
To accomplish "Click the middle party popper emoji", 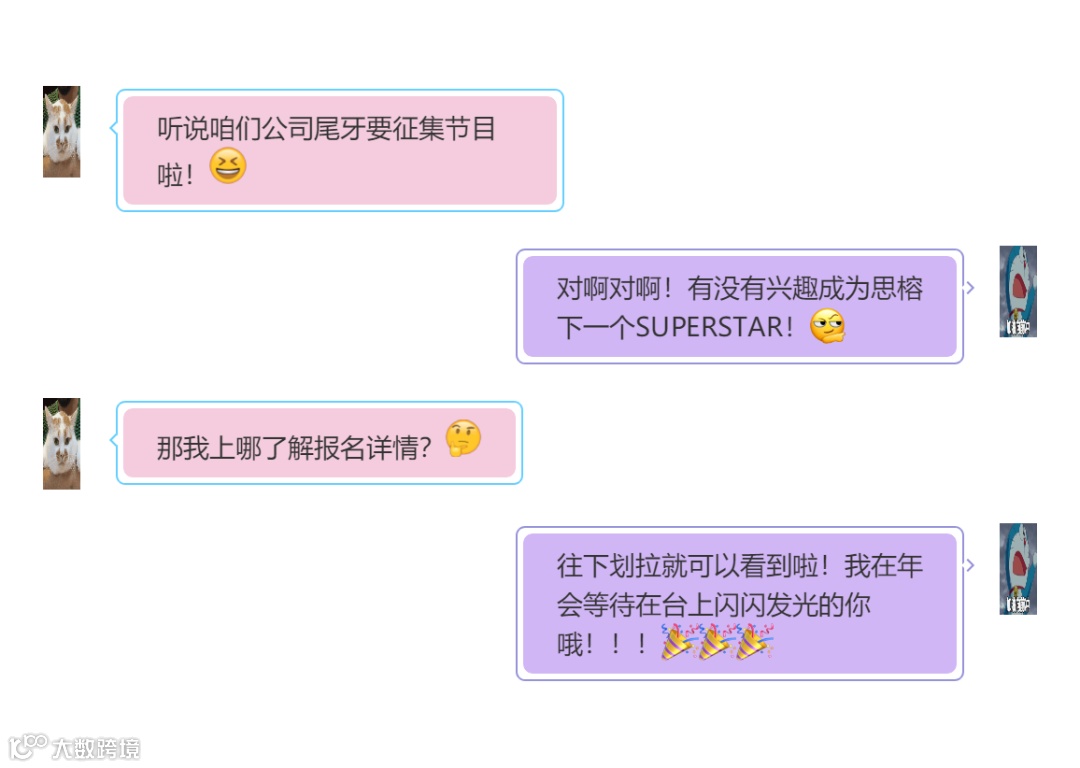I will pyautogui.click(x=716, y=642).
